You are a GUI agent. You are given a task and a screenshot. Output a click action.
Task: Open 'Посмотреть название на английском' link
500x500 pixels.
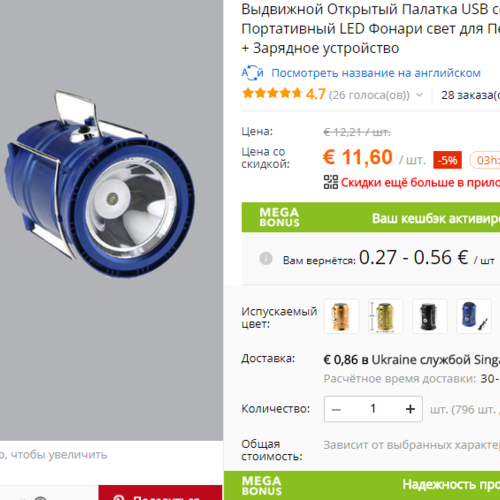tap(376, 73)
